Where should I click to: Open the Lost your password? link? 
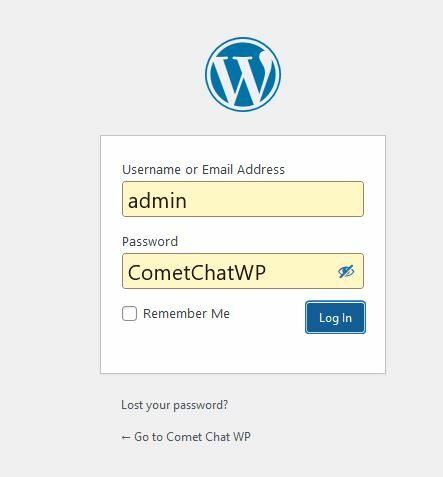[x=175, y=405]
